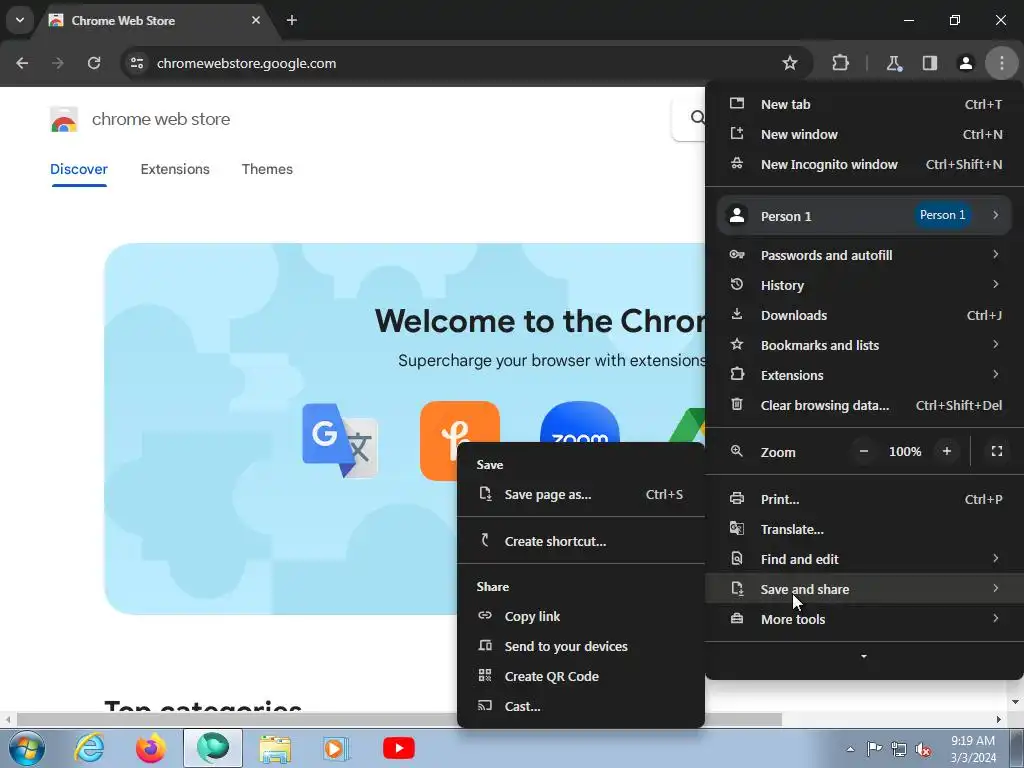1024x768 pixels.
Task: Choose Cast... in the submenu
Action: [581, 707]
